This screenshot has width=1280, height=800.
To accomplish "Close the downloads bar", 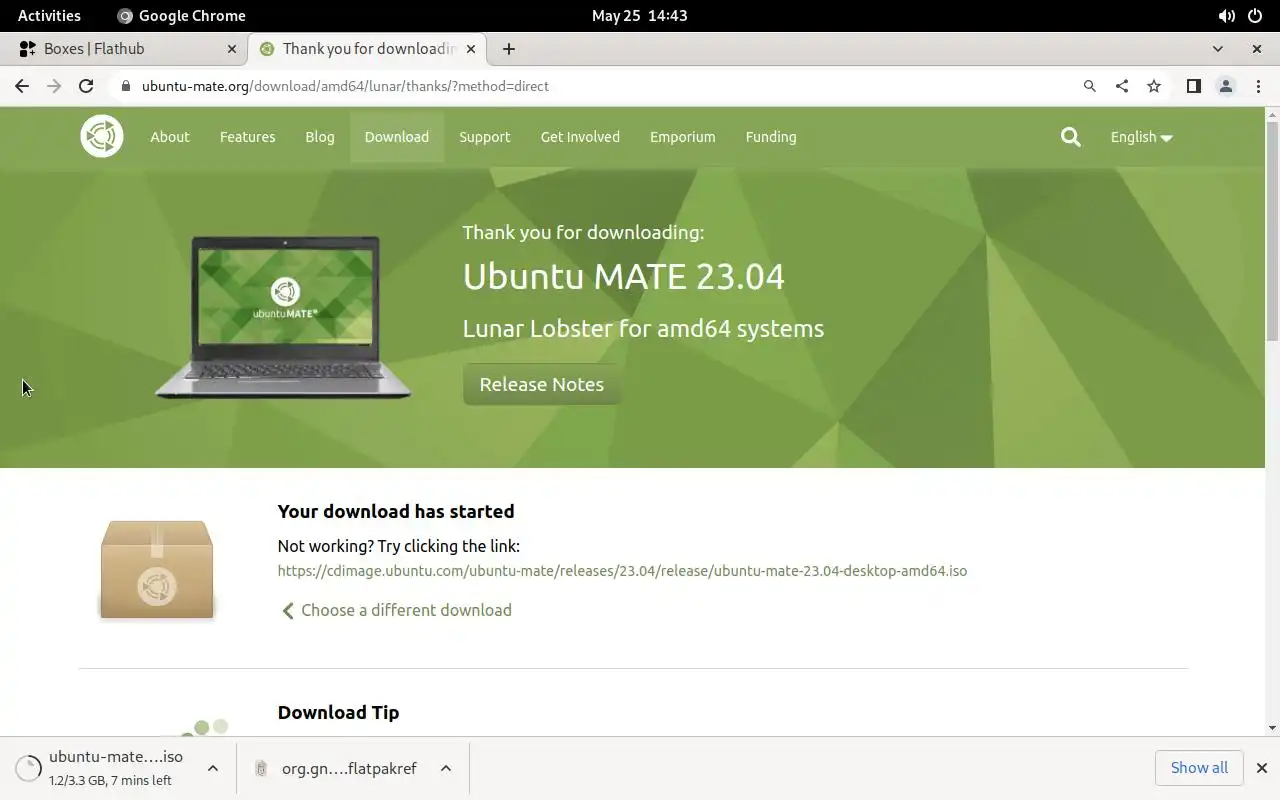I will [x=1262, y=768].
